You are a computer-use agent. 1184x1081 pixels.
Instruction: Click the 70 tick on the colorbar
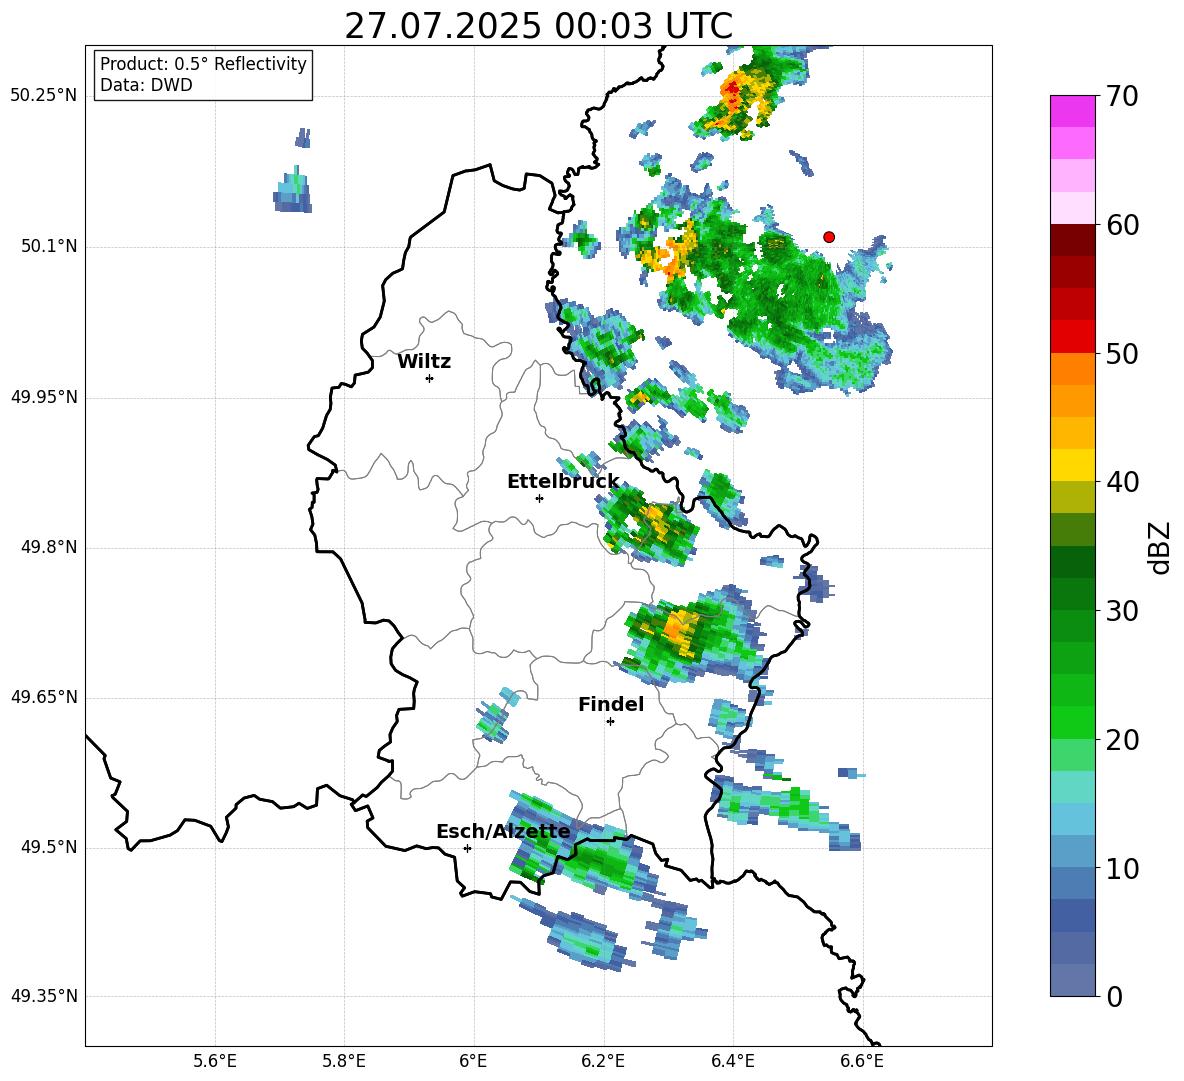click(1122, 97)
